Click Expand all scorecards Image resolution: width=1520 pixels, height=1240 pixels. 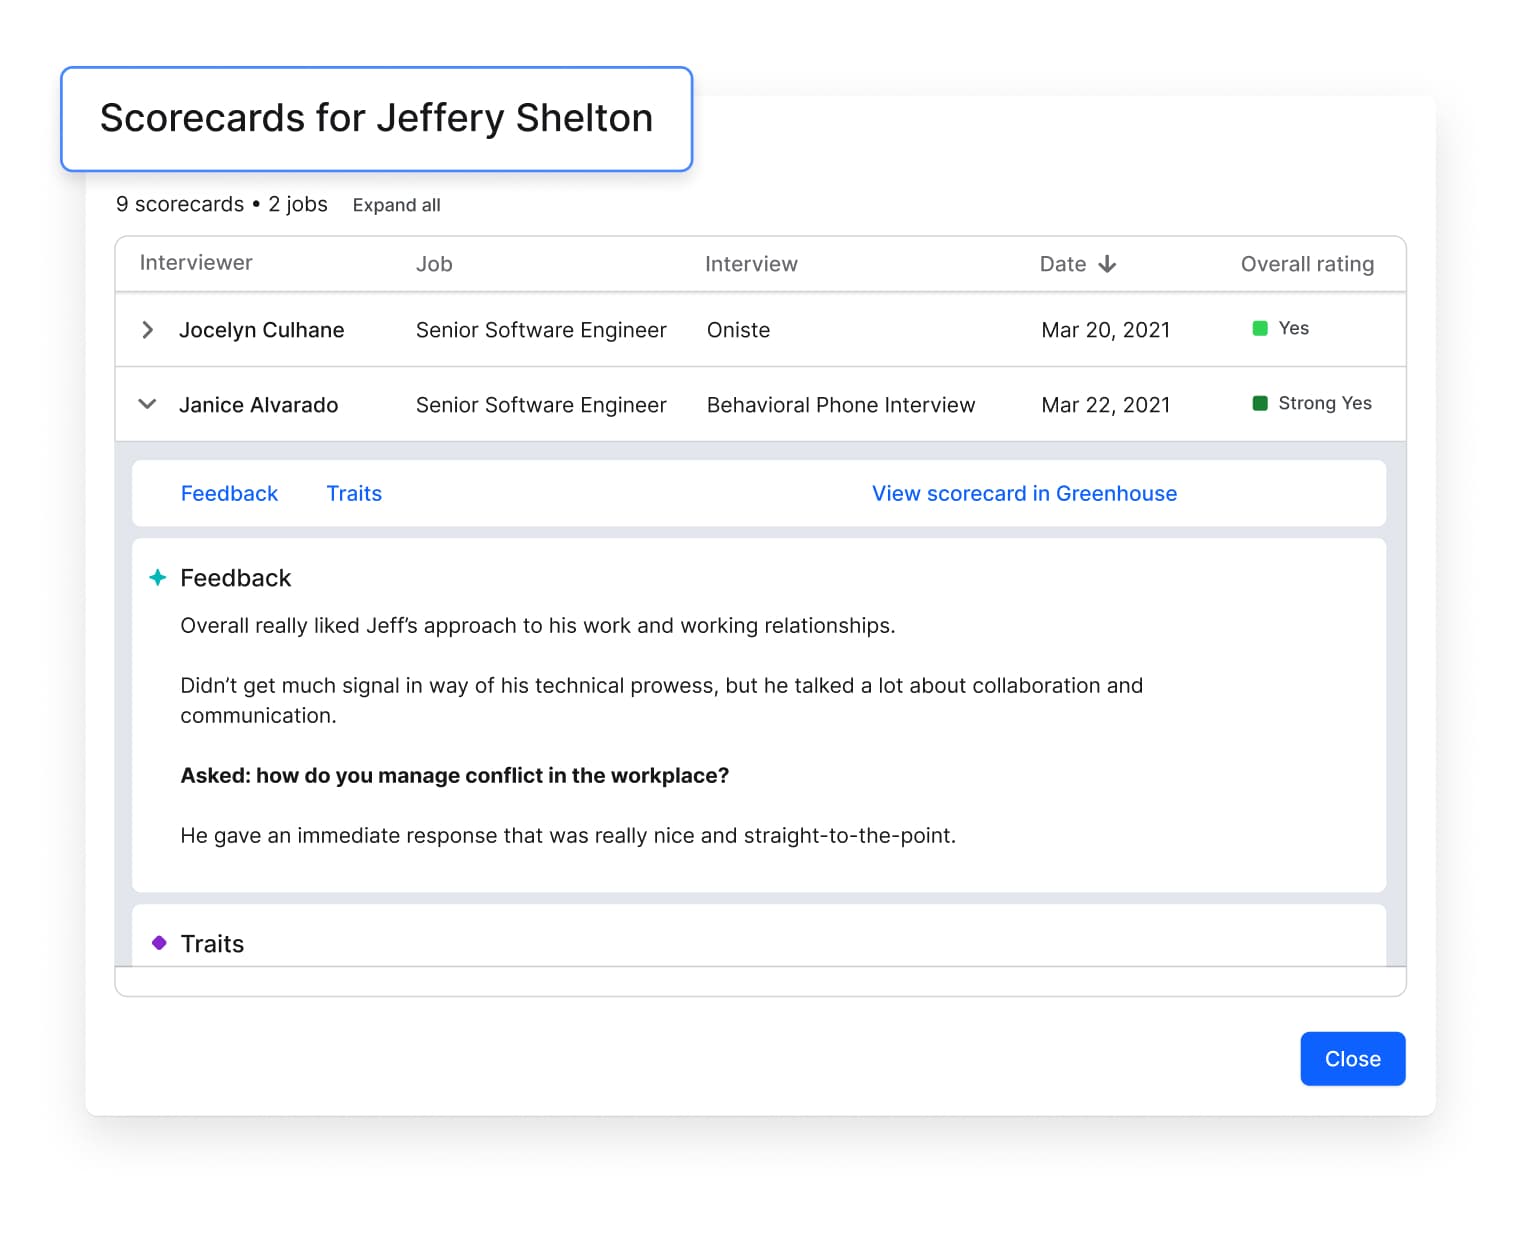pos(396,205)
